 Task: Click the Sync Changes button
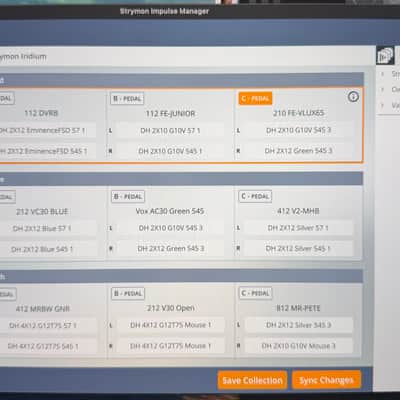click(x=326, y=380)
